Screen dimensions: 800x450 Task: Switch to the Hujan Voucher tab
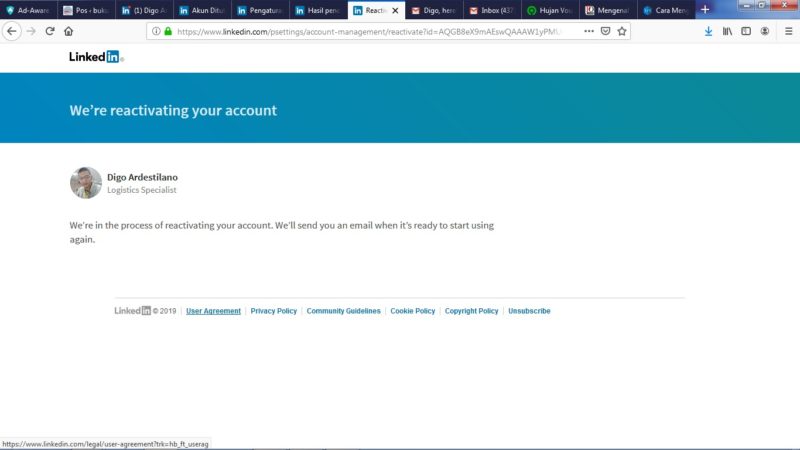[551, 10]
